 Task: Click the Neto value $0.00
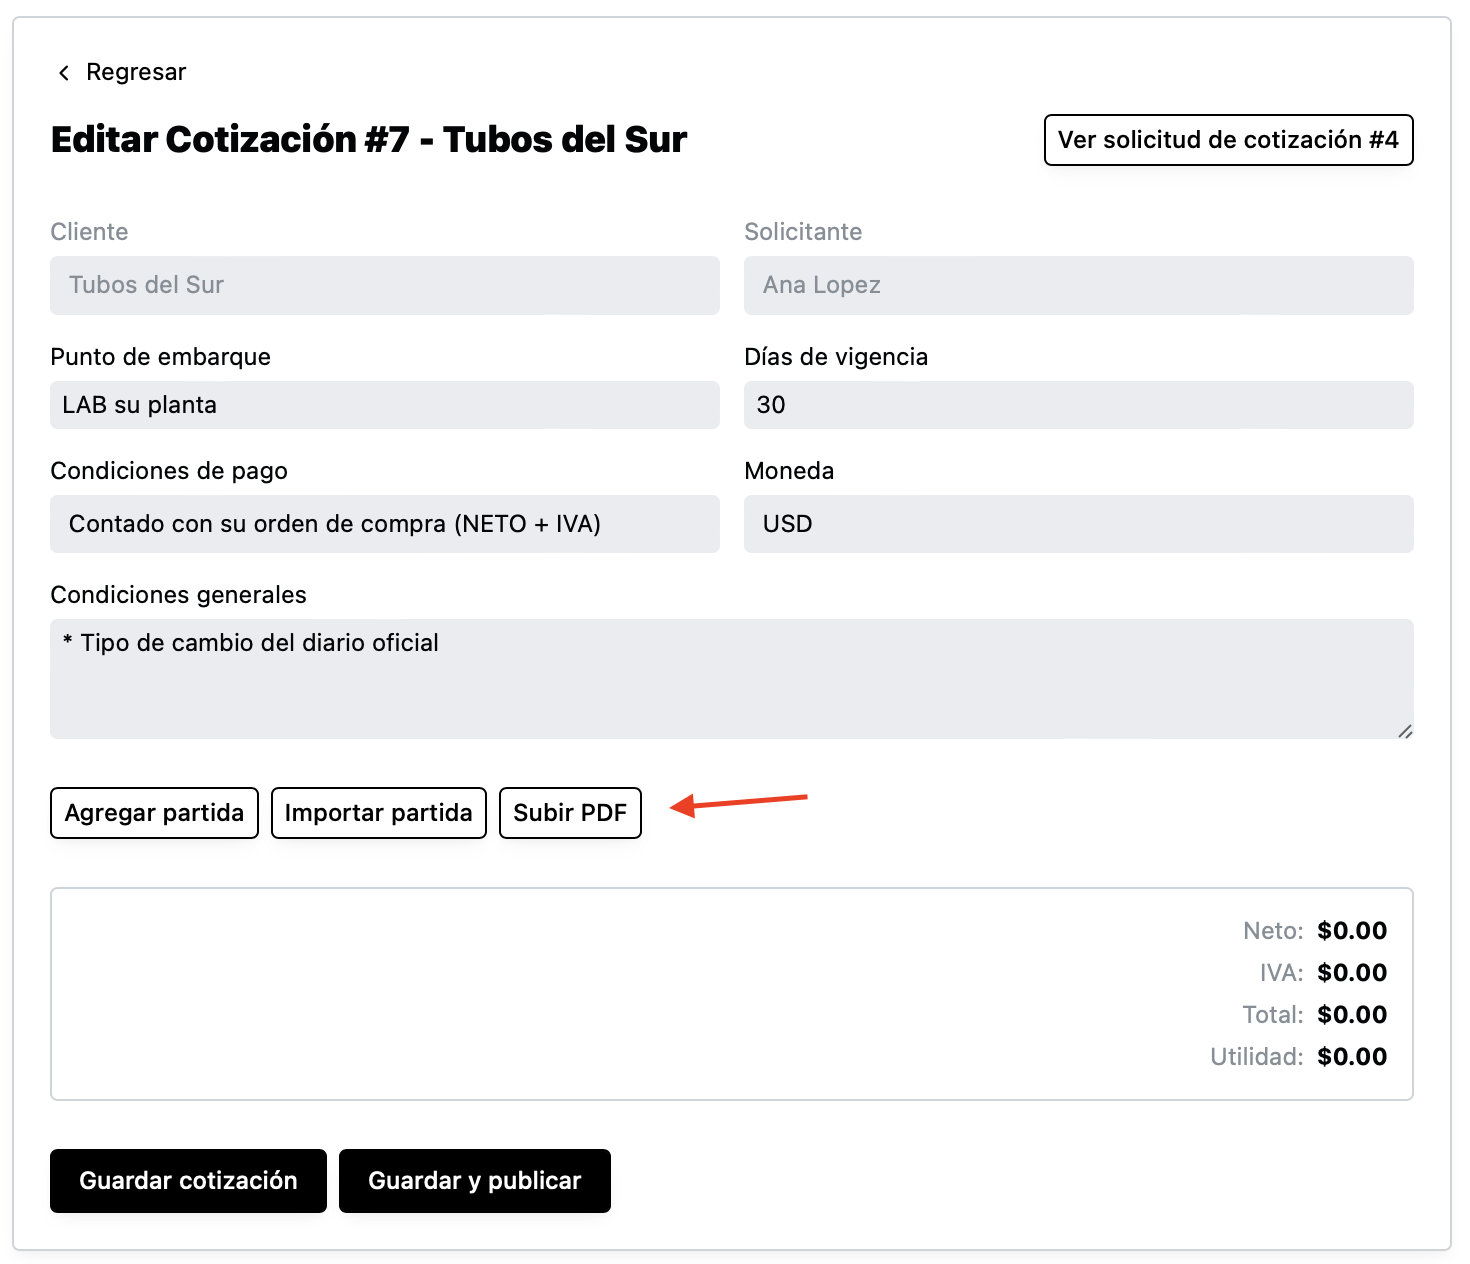click(1352, 931)
